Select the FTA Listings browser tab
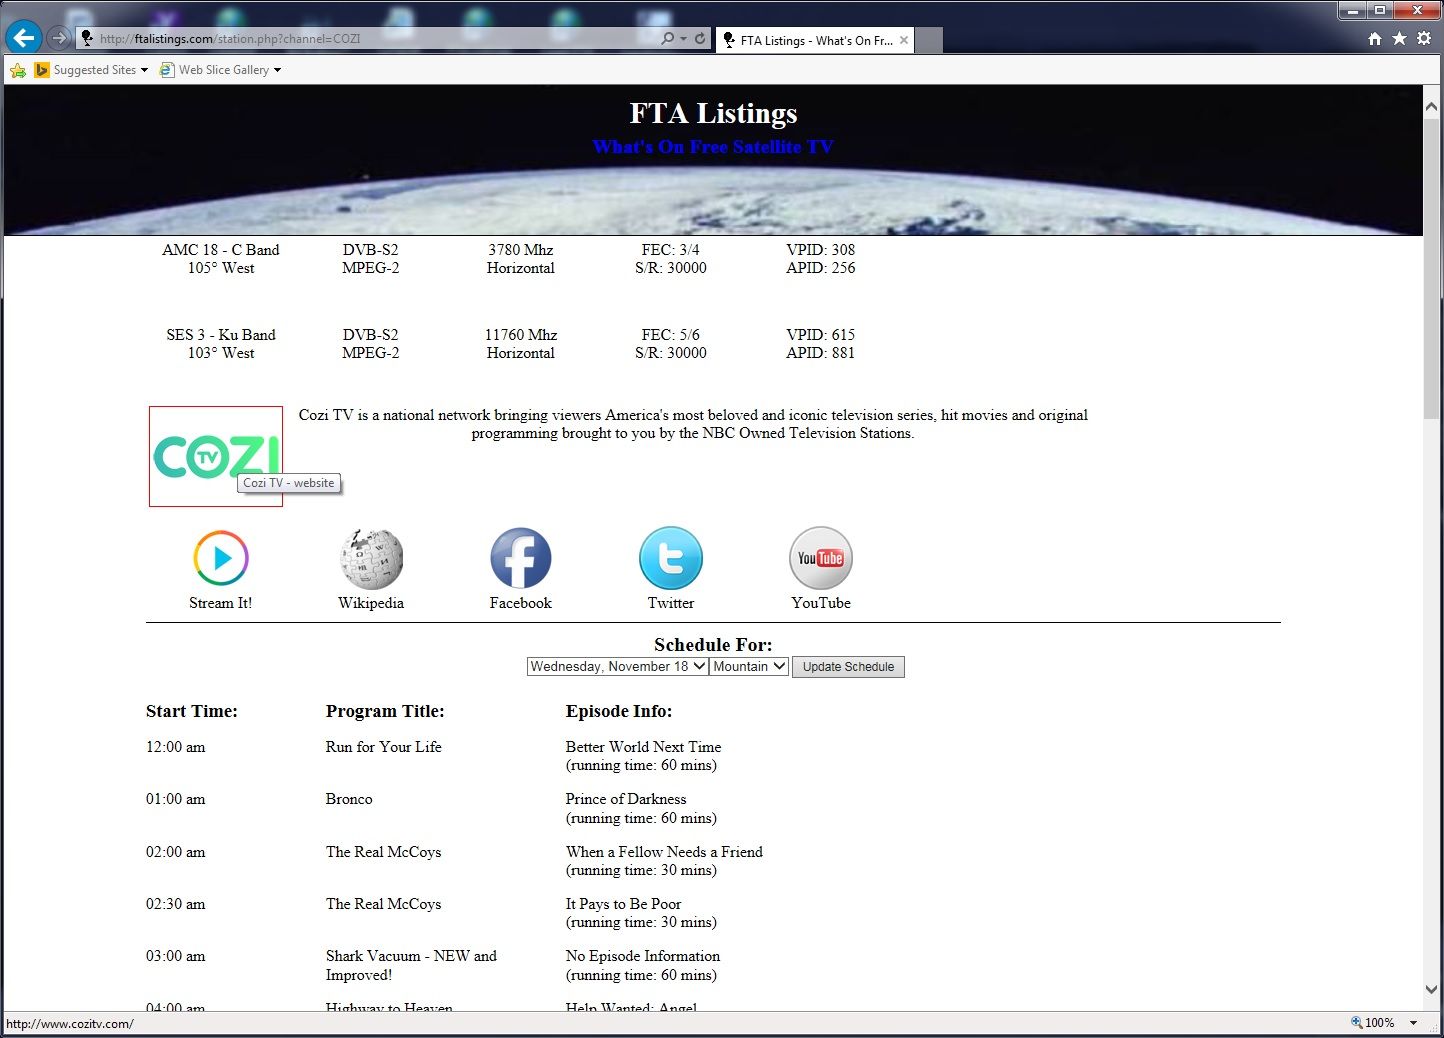Image resolution: width=1444 pixels, height=1038 pixels. pos(814,40)
